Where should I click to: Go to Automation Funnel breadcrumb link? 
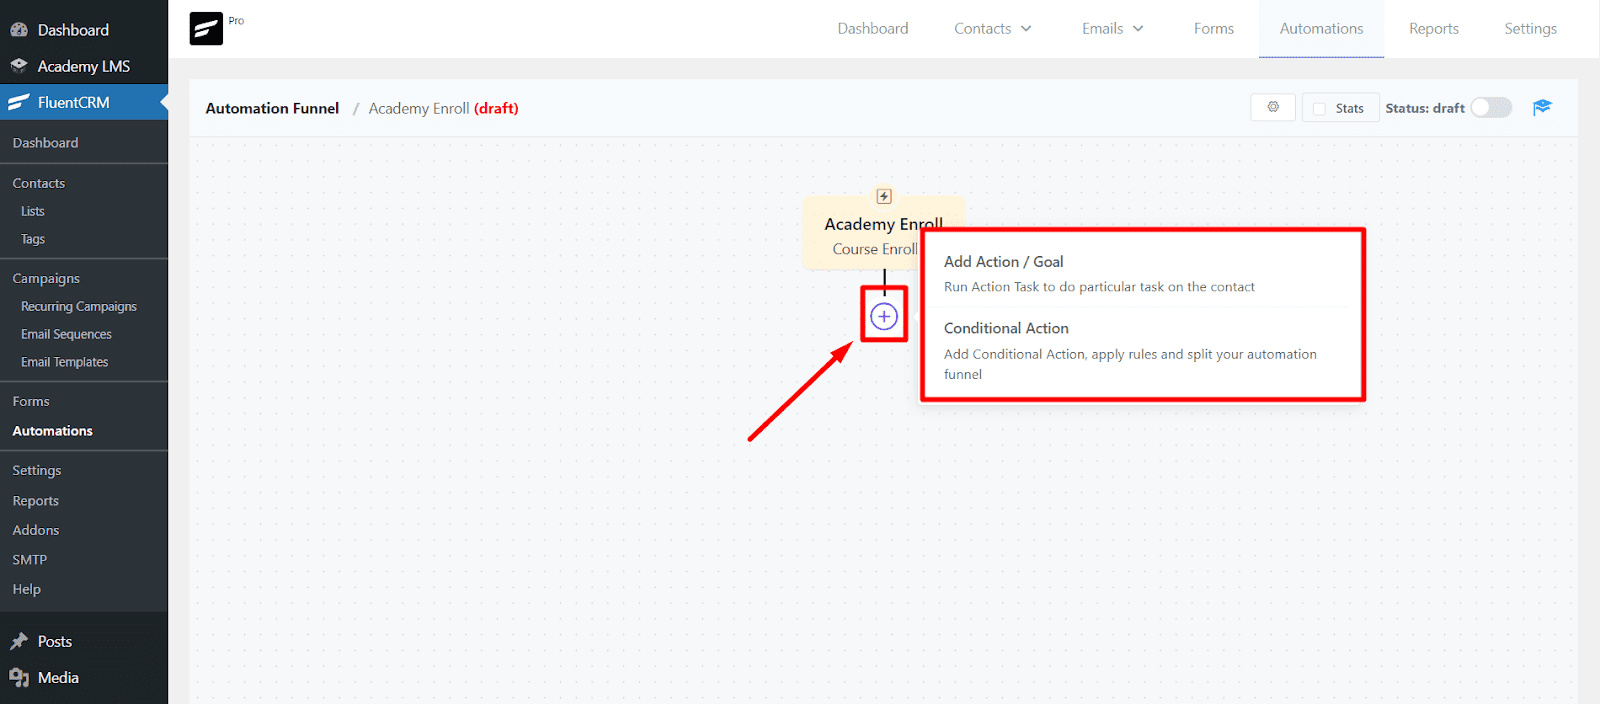click(272, 108)
